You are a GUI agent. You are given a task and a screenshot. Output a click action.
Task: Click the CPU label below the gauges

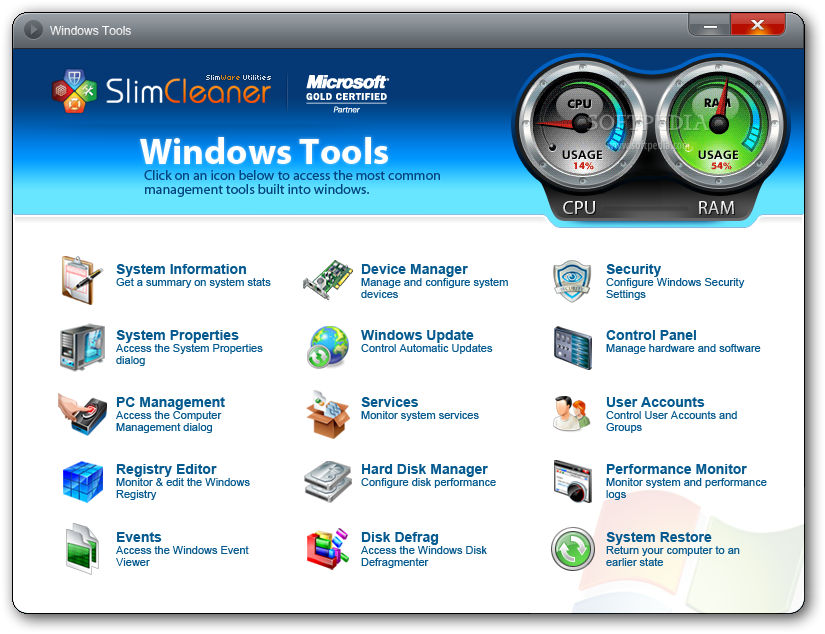click(579, 208)
